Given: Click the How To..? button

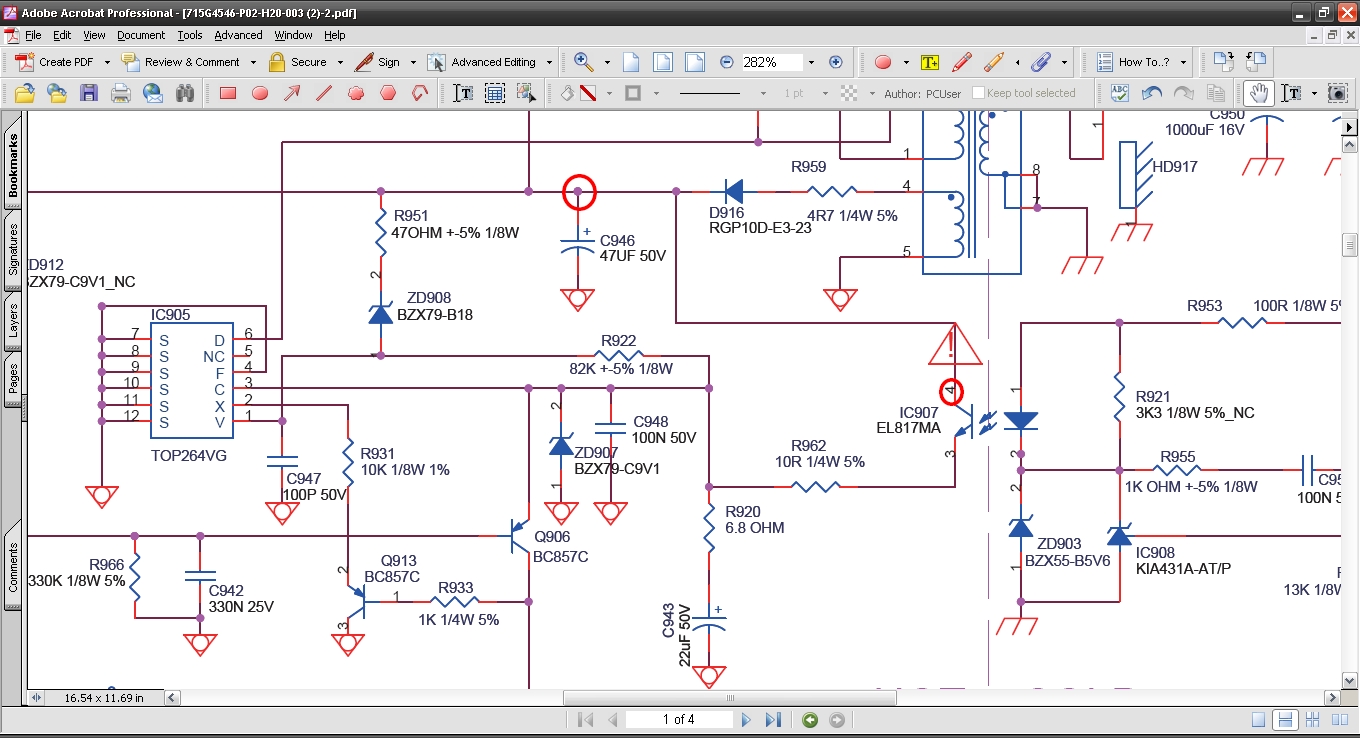Looking at the screenshot, I should (x=1142, y=62).
